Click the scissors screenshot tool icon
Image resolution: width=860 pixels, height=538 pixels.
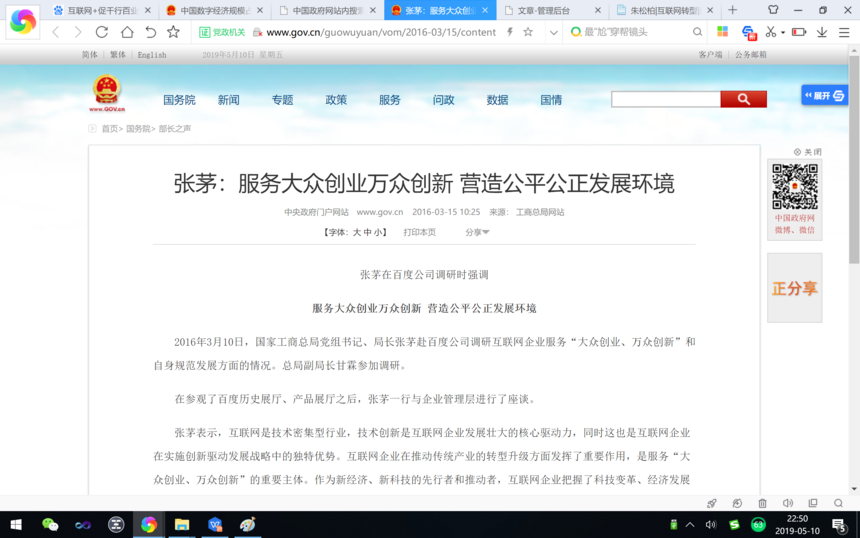point(771,32)
